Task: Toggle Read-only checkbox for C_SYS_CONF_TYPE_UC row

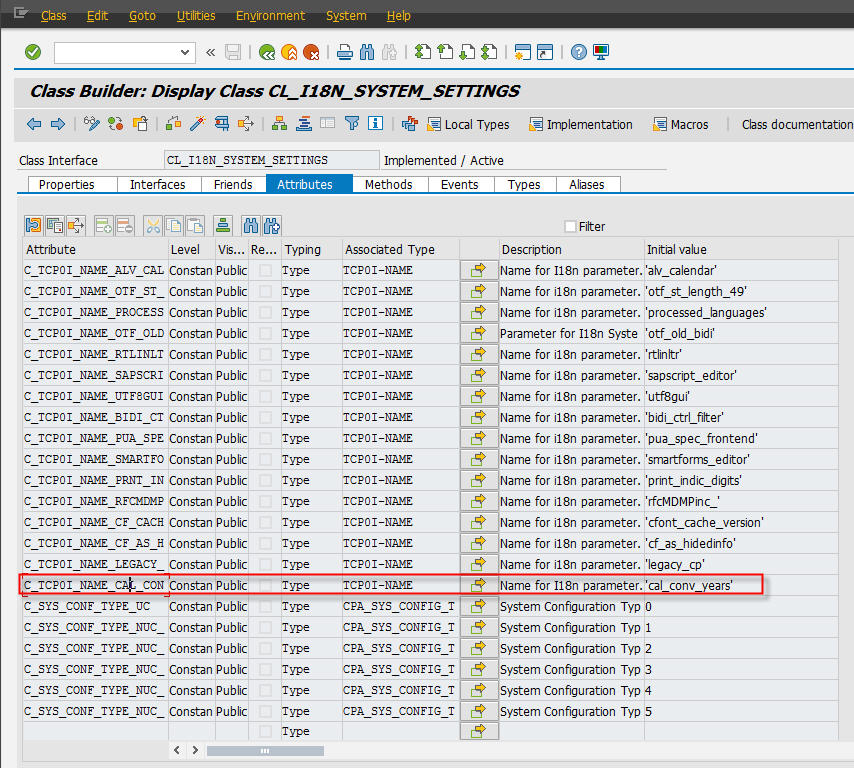Action: (x=265, y=606)
